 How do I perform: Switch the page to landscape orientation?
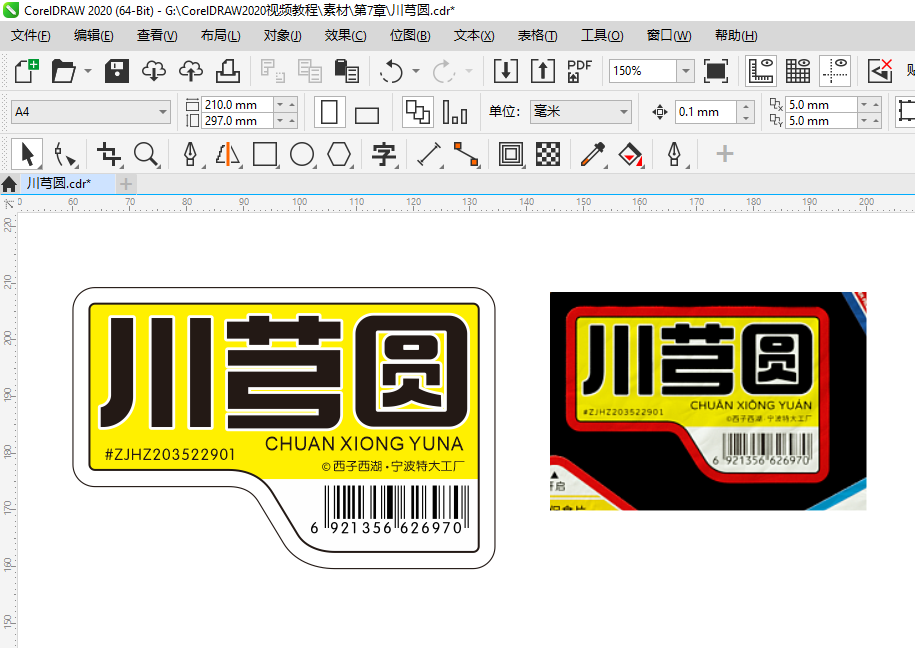point(369,111)
